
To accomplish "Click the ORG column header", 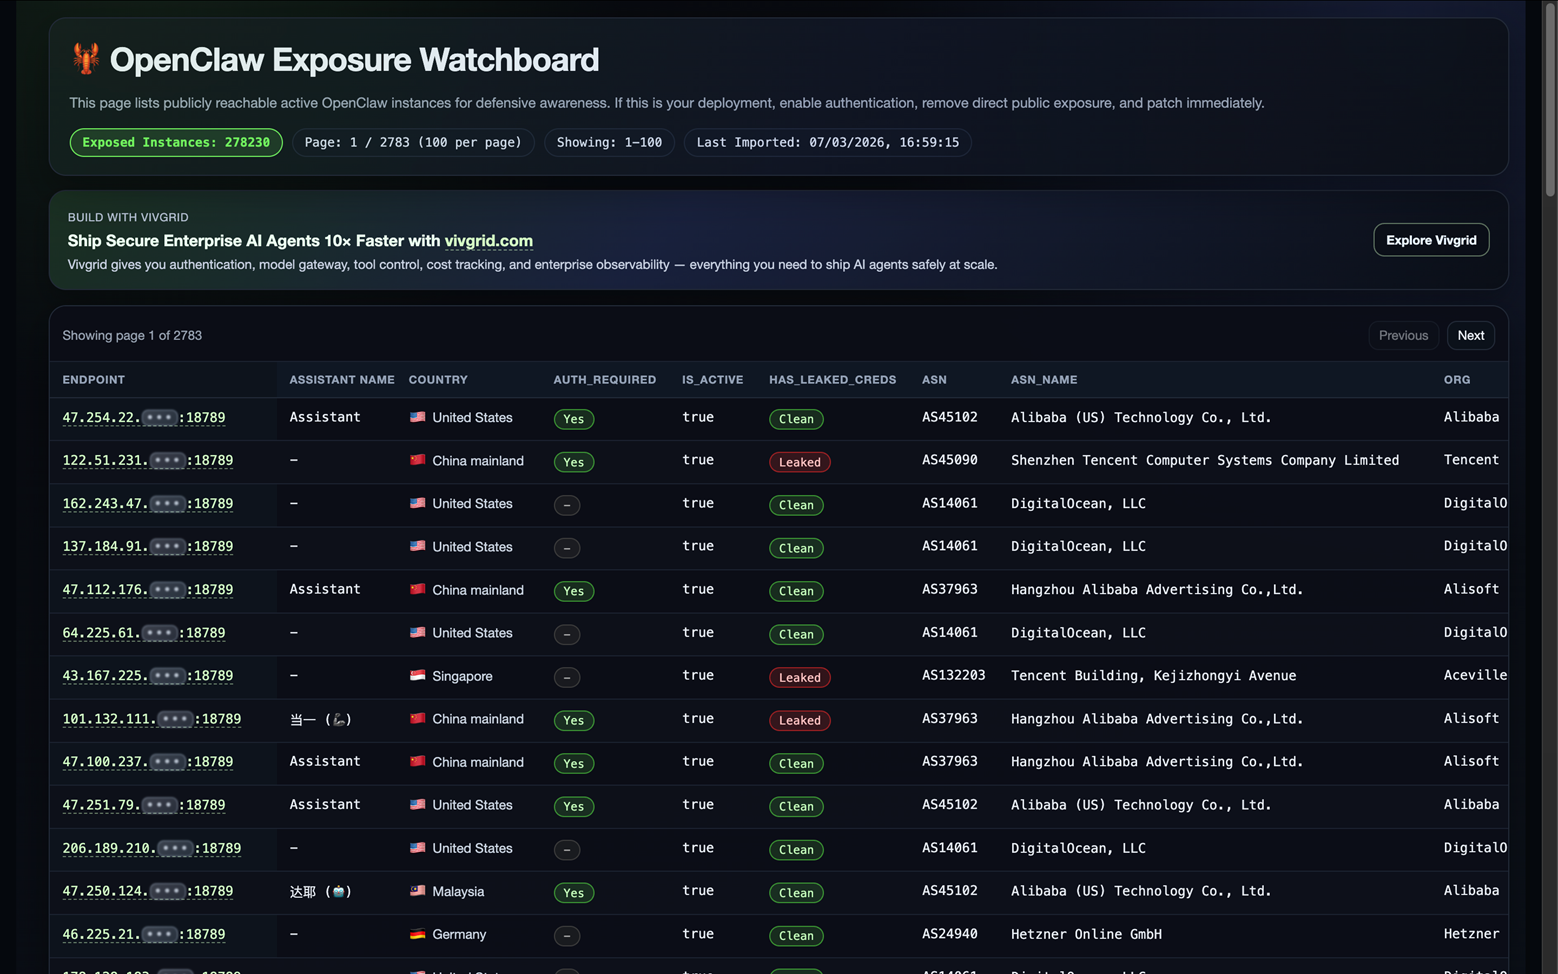I will coord(1457,380).
